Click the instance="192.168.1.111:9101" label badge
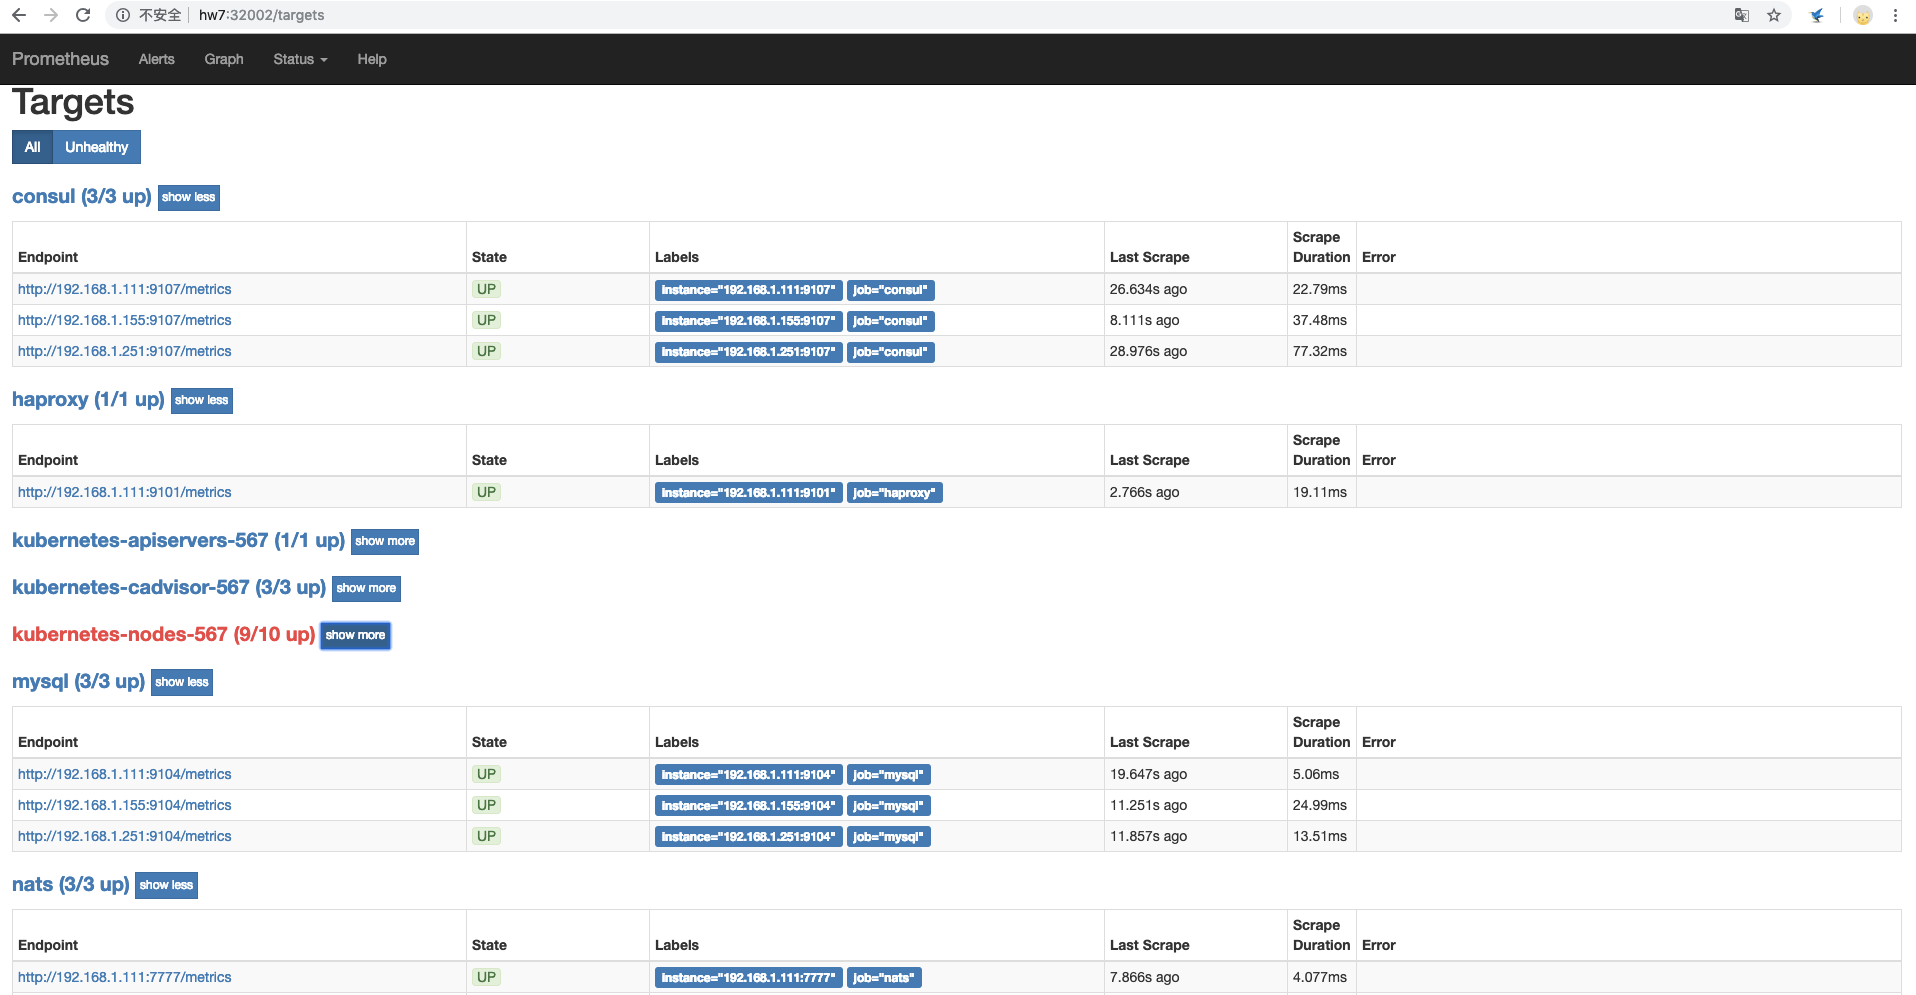Image resolution: width=1916 pixels, height=995 pixels. coord(748,493)
